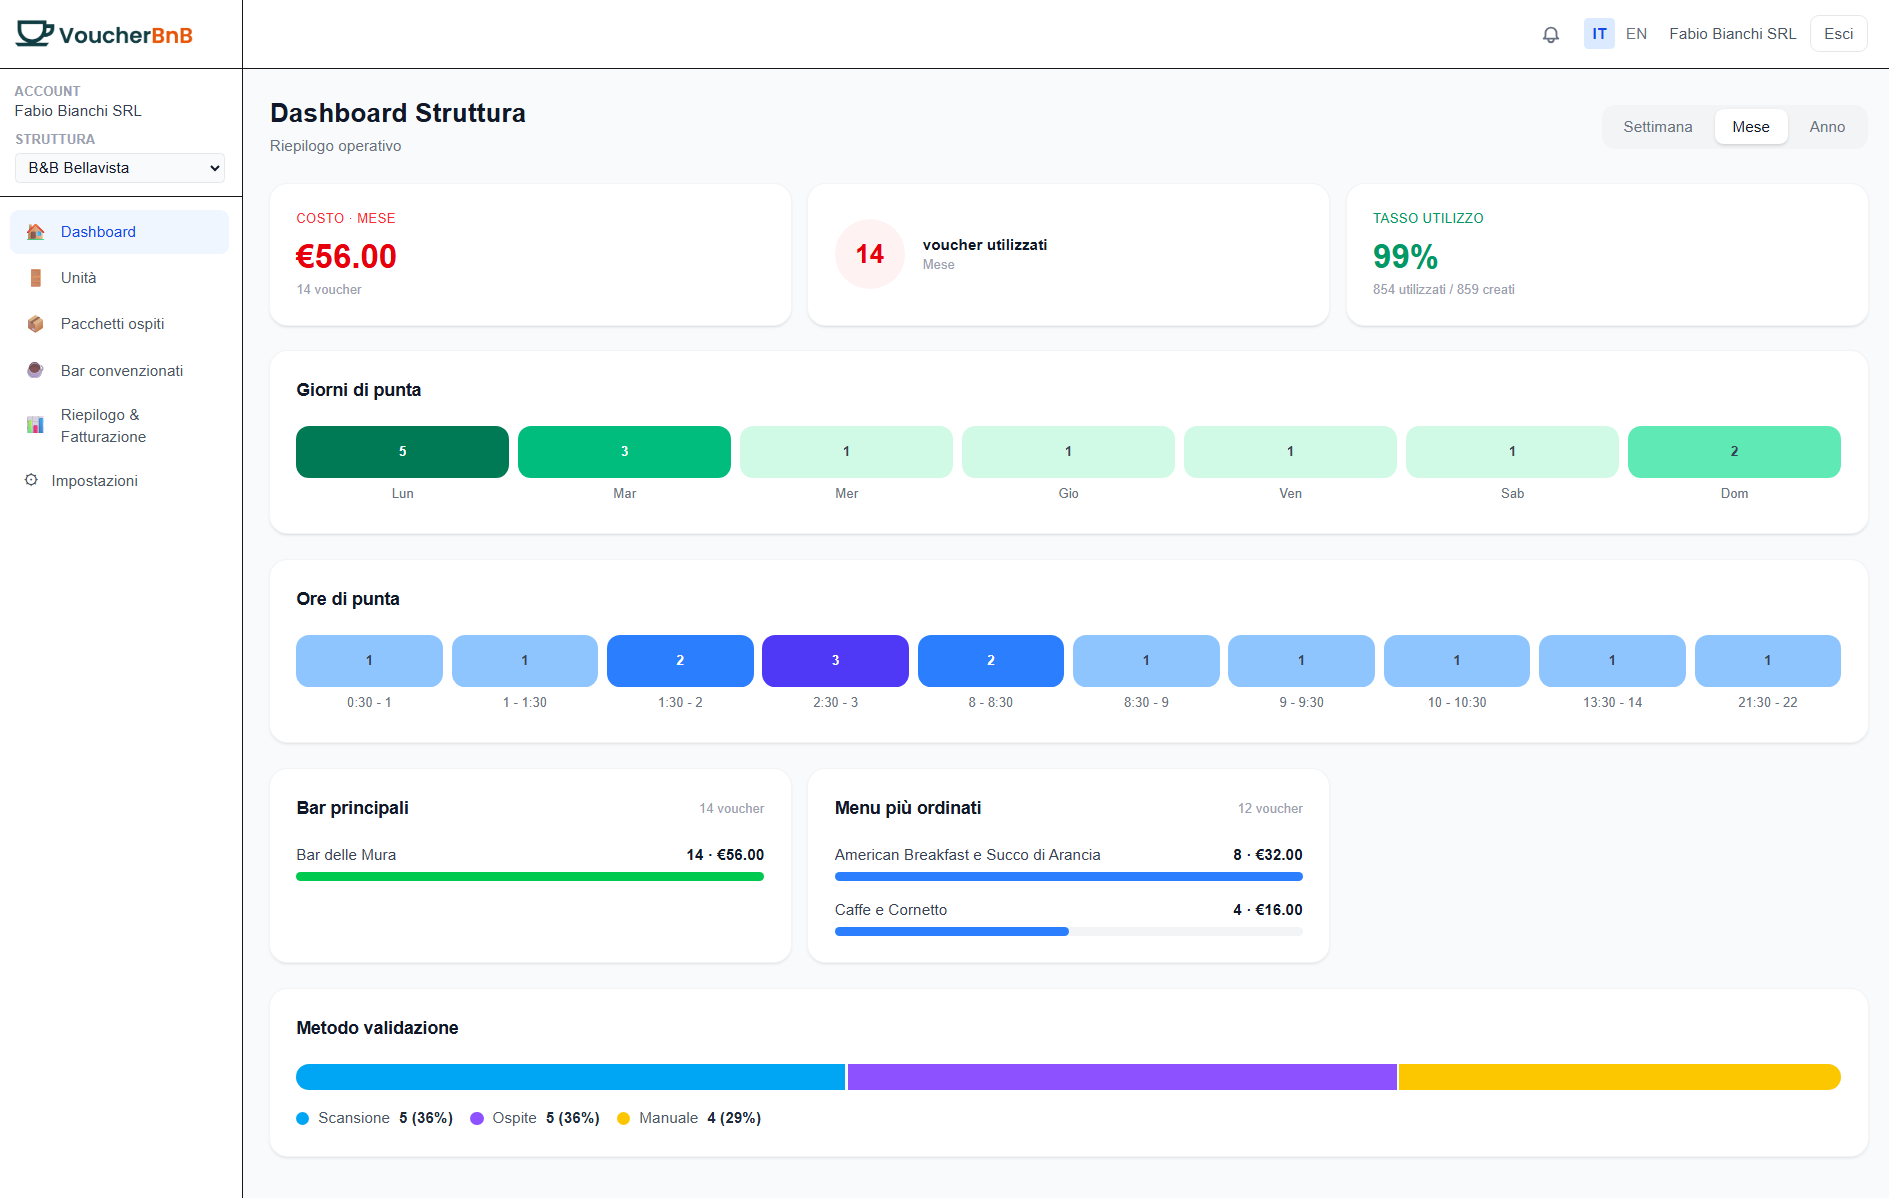Click the Impostazioni gear icon

click(x=31, y=480)
